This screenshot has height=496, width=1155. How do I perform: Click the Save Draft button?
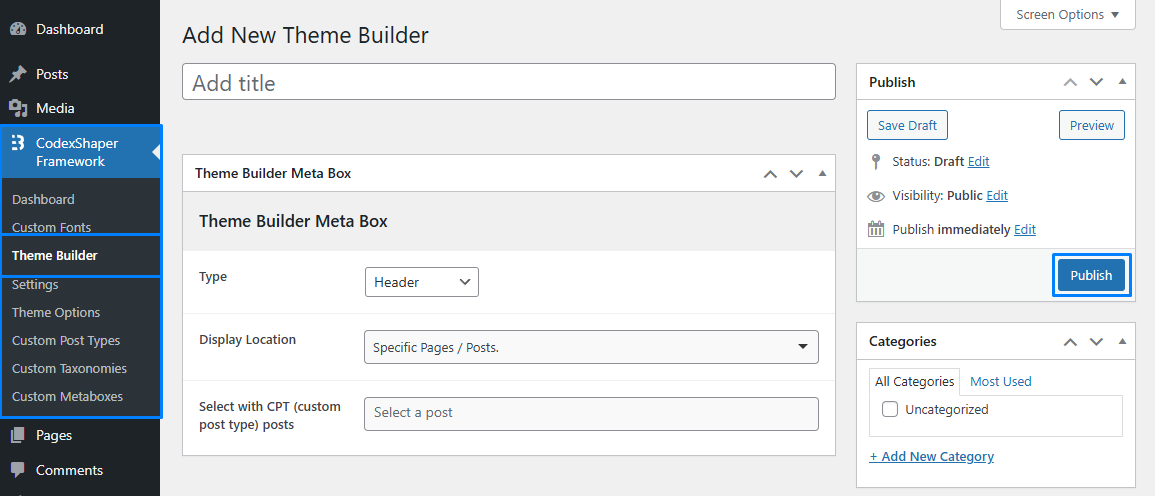click(x=908, y=125)
